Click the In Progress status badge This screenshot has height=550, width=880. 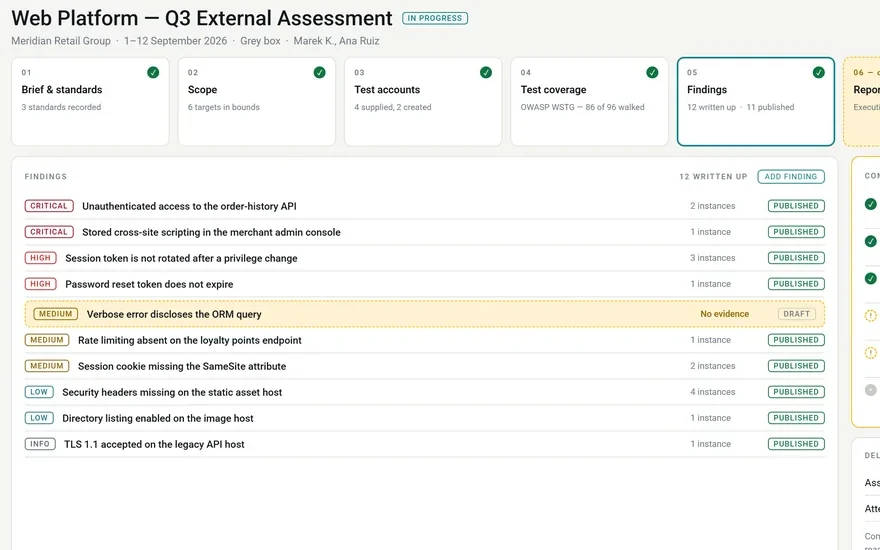click(x=435, y=18)
